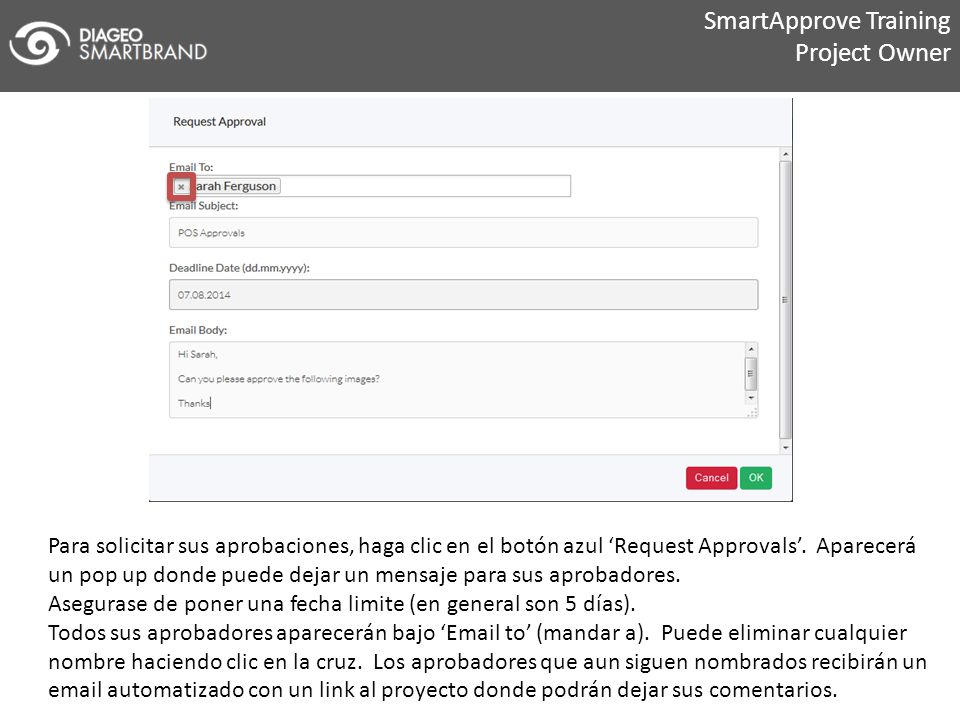
Task: Click the Deadline Date field showing 07.08.2014
Action: tap(463, 294)
